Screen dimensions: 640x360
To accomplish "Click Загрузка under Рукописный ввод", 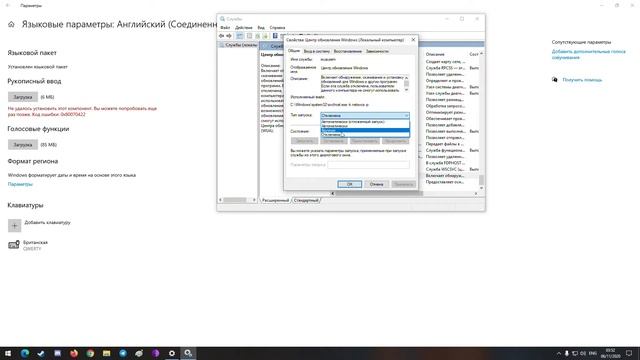I will point(23,97).
